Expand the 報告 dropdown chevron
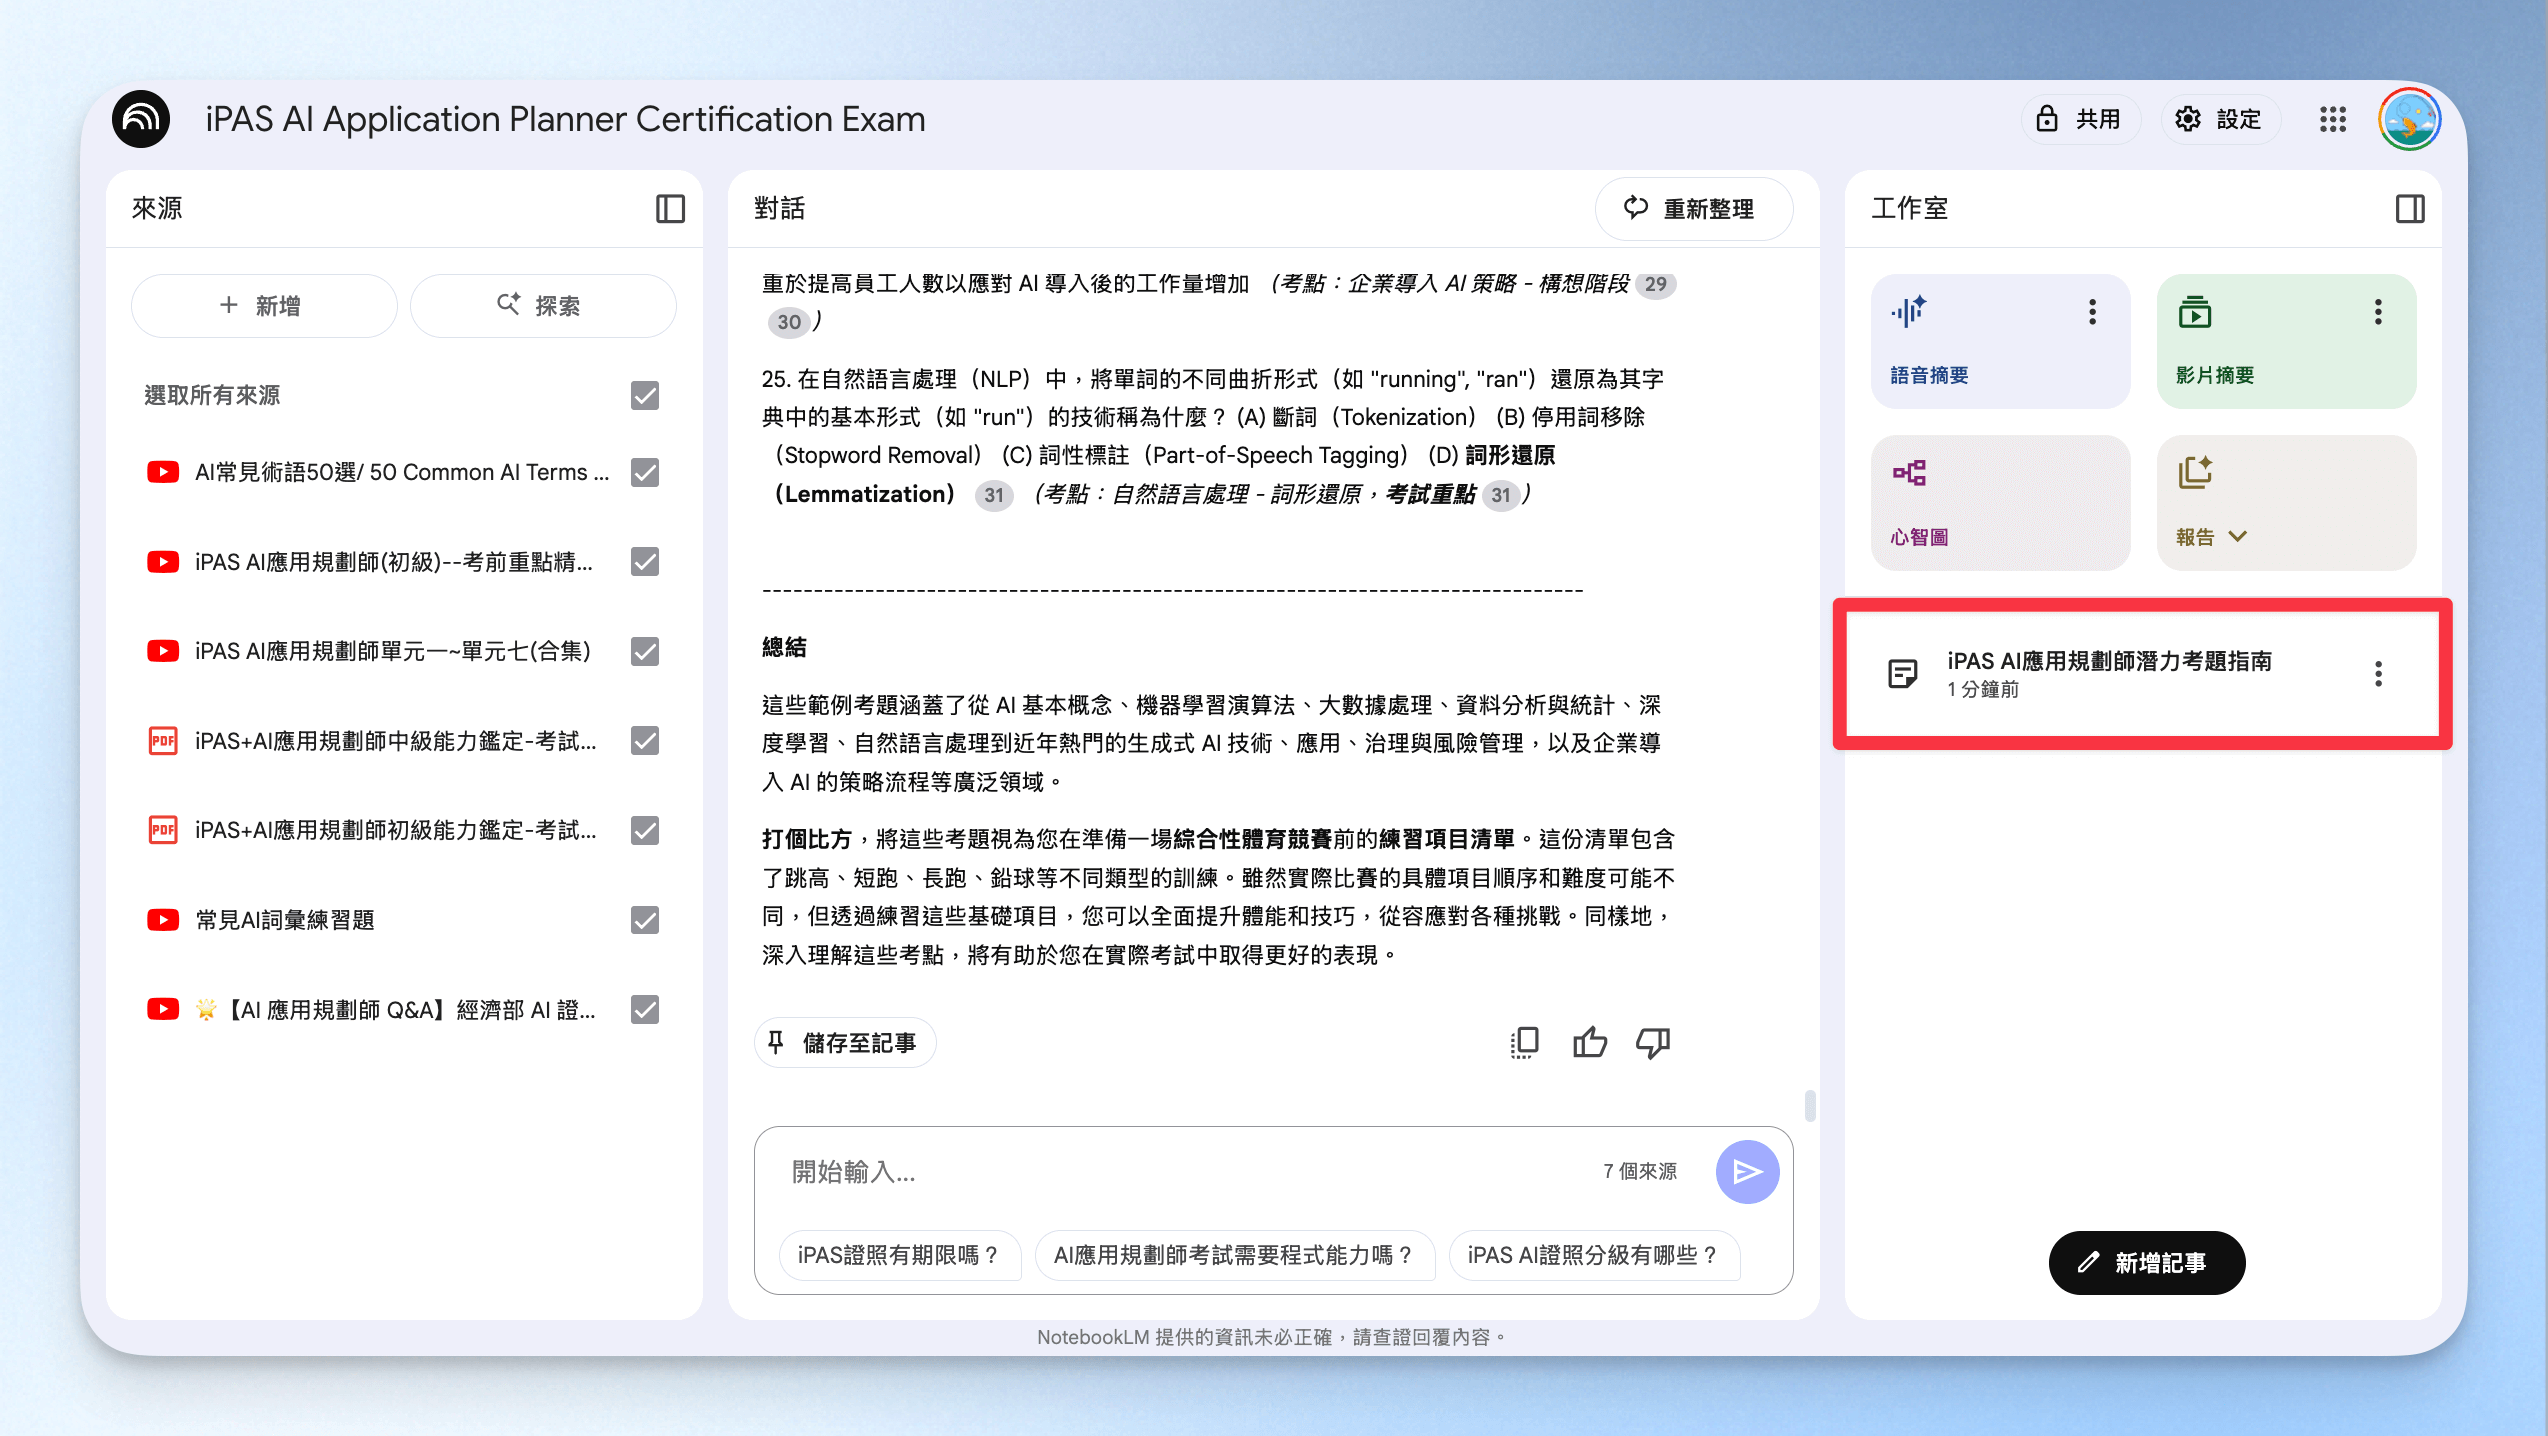This screenshot has height=1436, width=2548. (2238, 536)
